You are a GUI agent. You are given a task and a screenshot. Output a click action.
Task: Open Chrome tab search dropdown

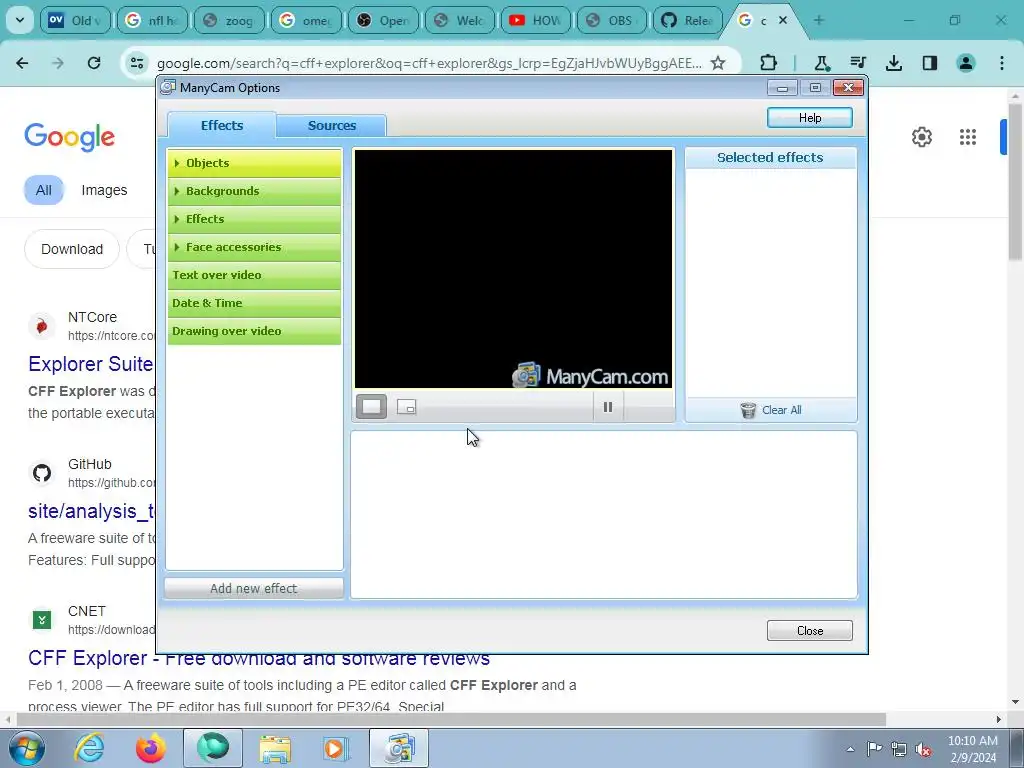tap(20, 20)
